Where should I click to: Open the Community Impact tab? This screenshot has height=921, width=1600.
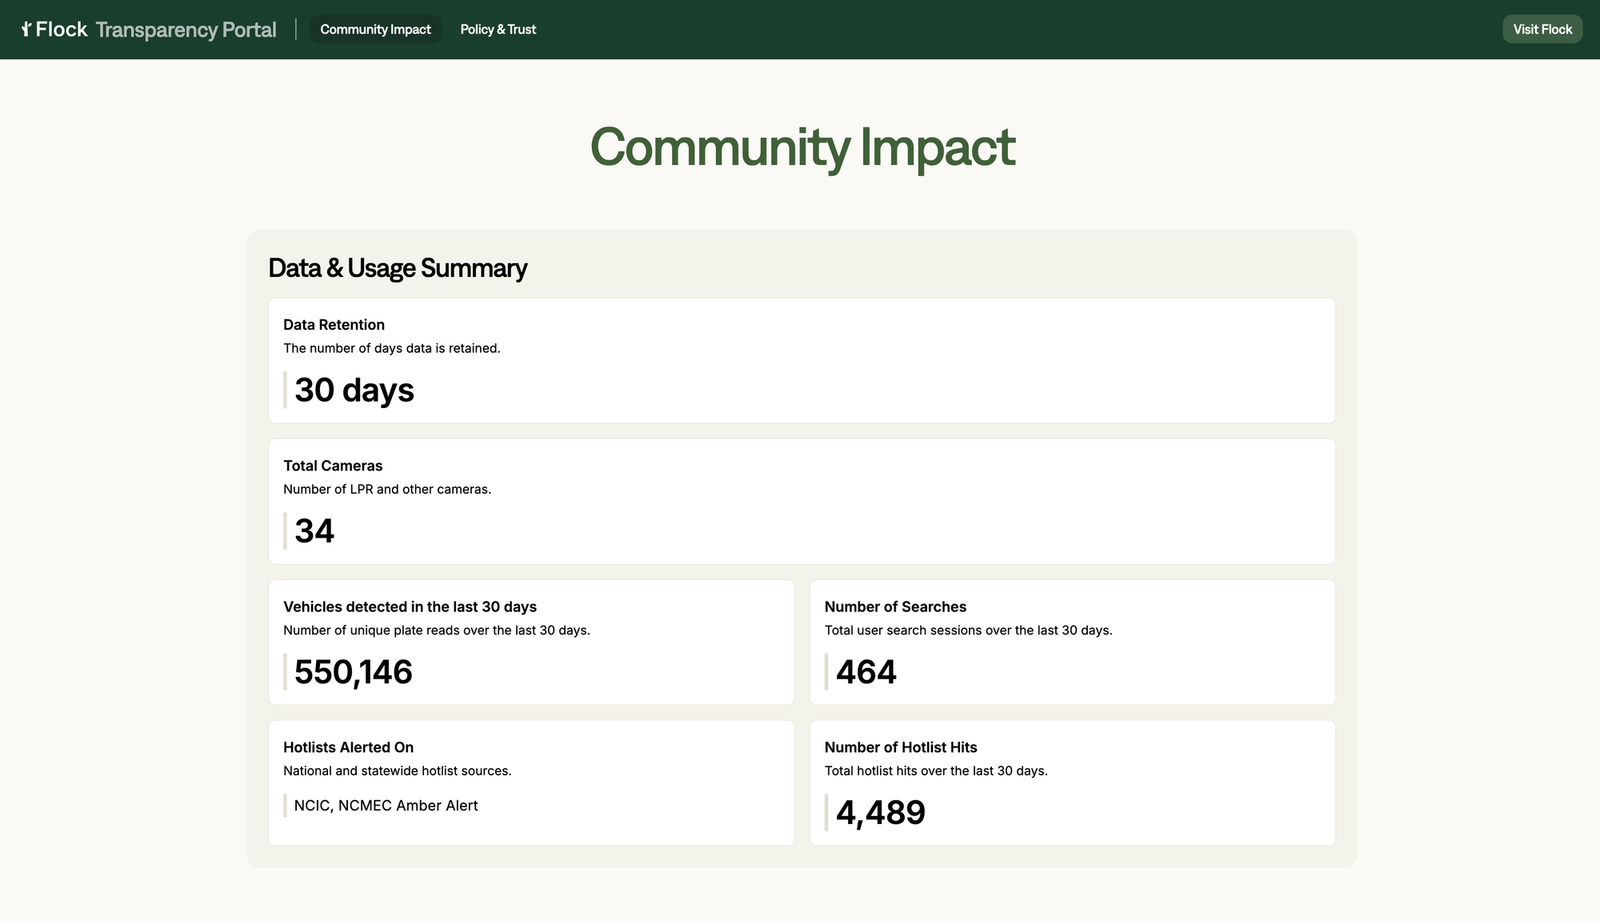point(375,29)
